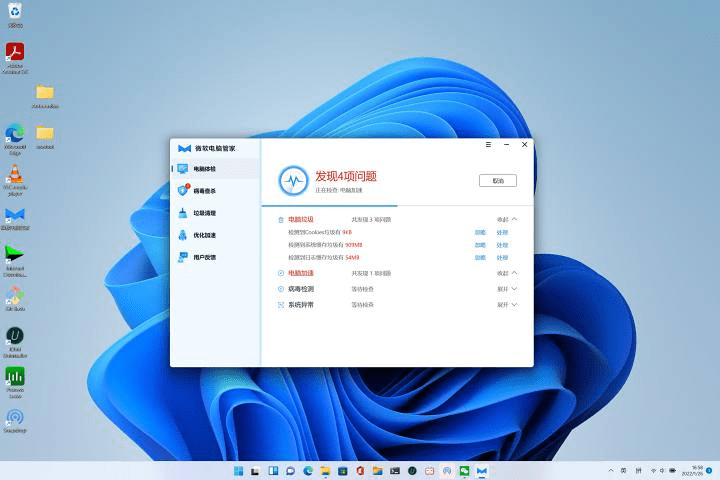Screen dimensions: 720x480
Task: Open Internet Download Manager desktop shortcut
Action: (15, 261)
